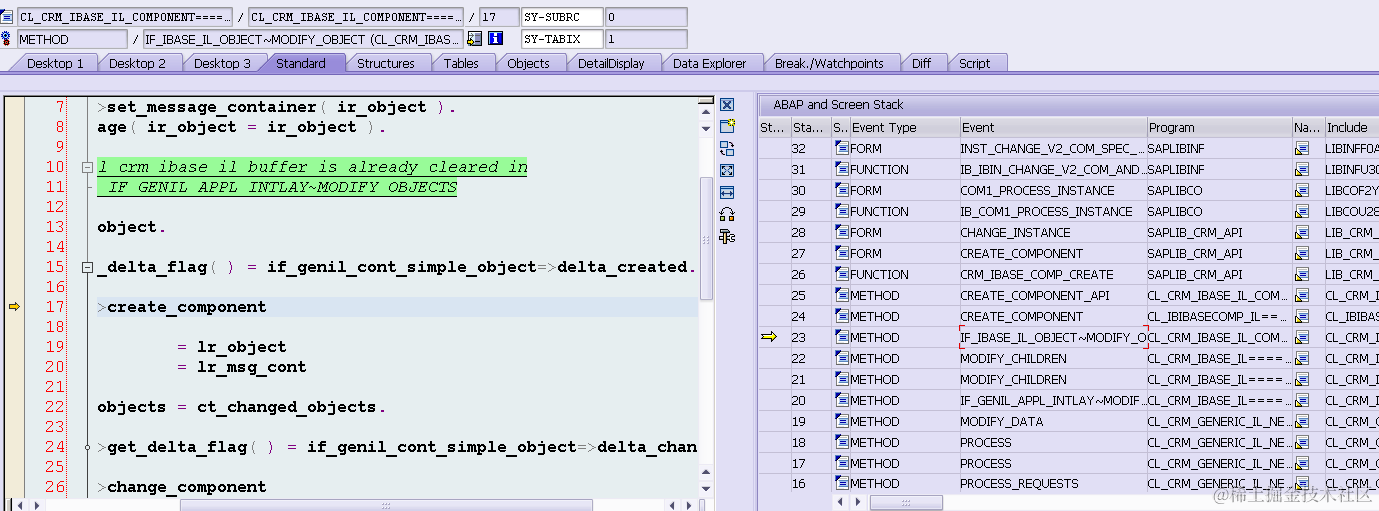Open the Data Explorer tab
This screenshot has height=511, width=1379.
tap(709, 63)
